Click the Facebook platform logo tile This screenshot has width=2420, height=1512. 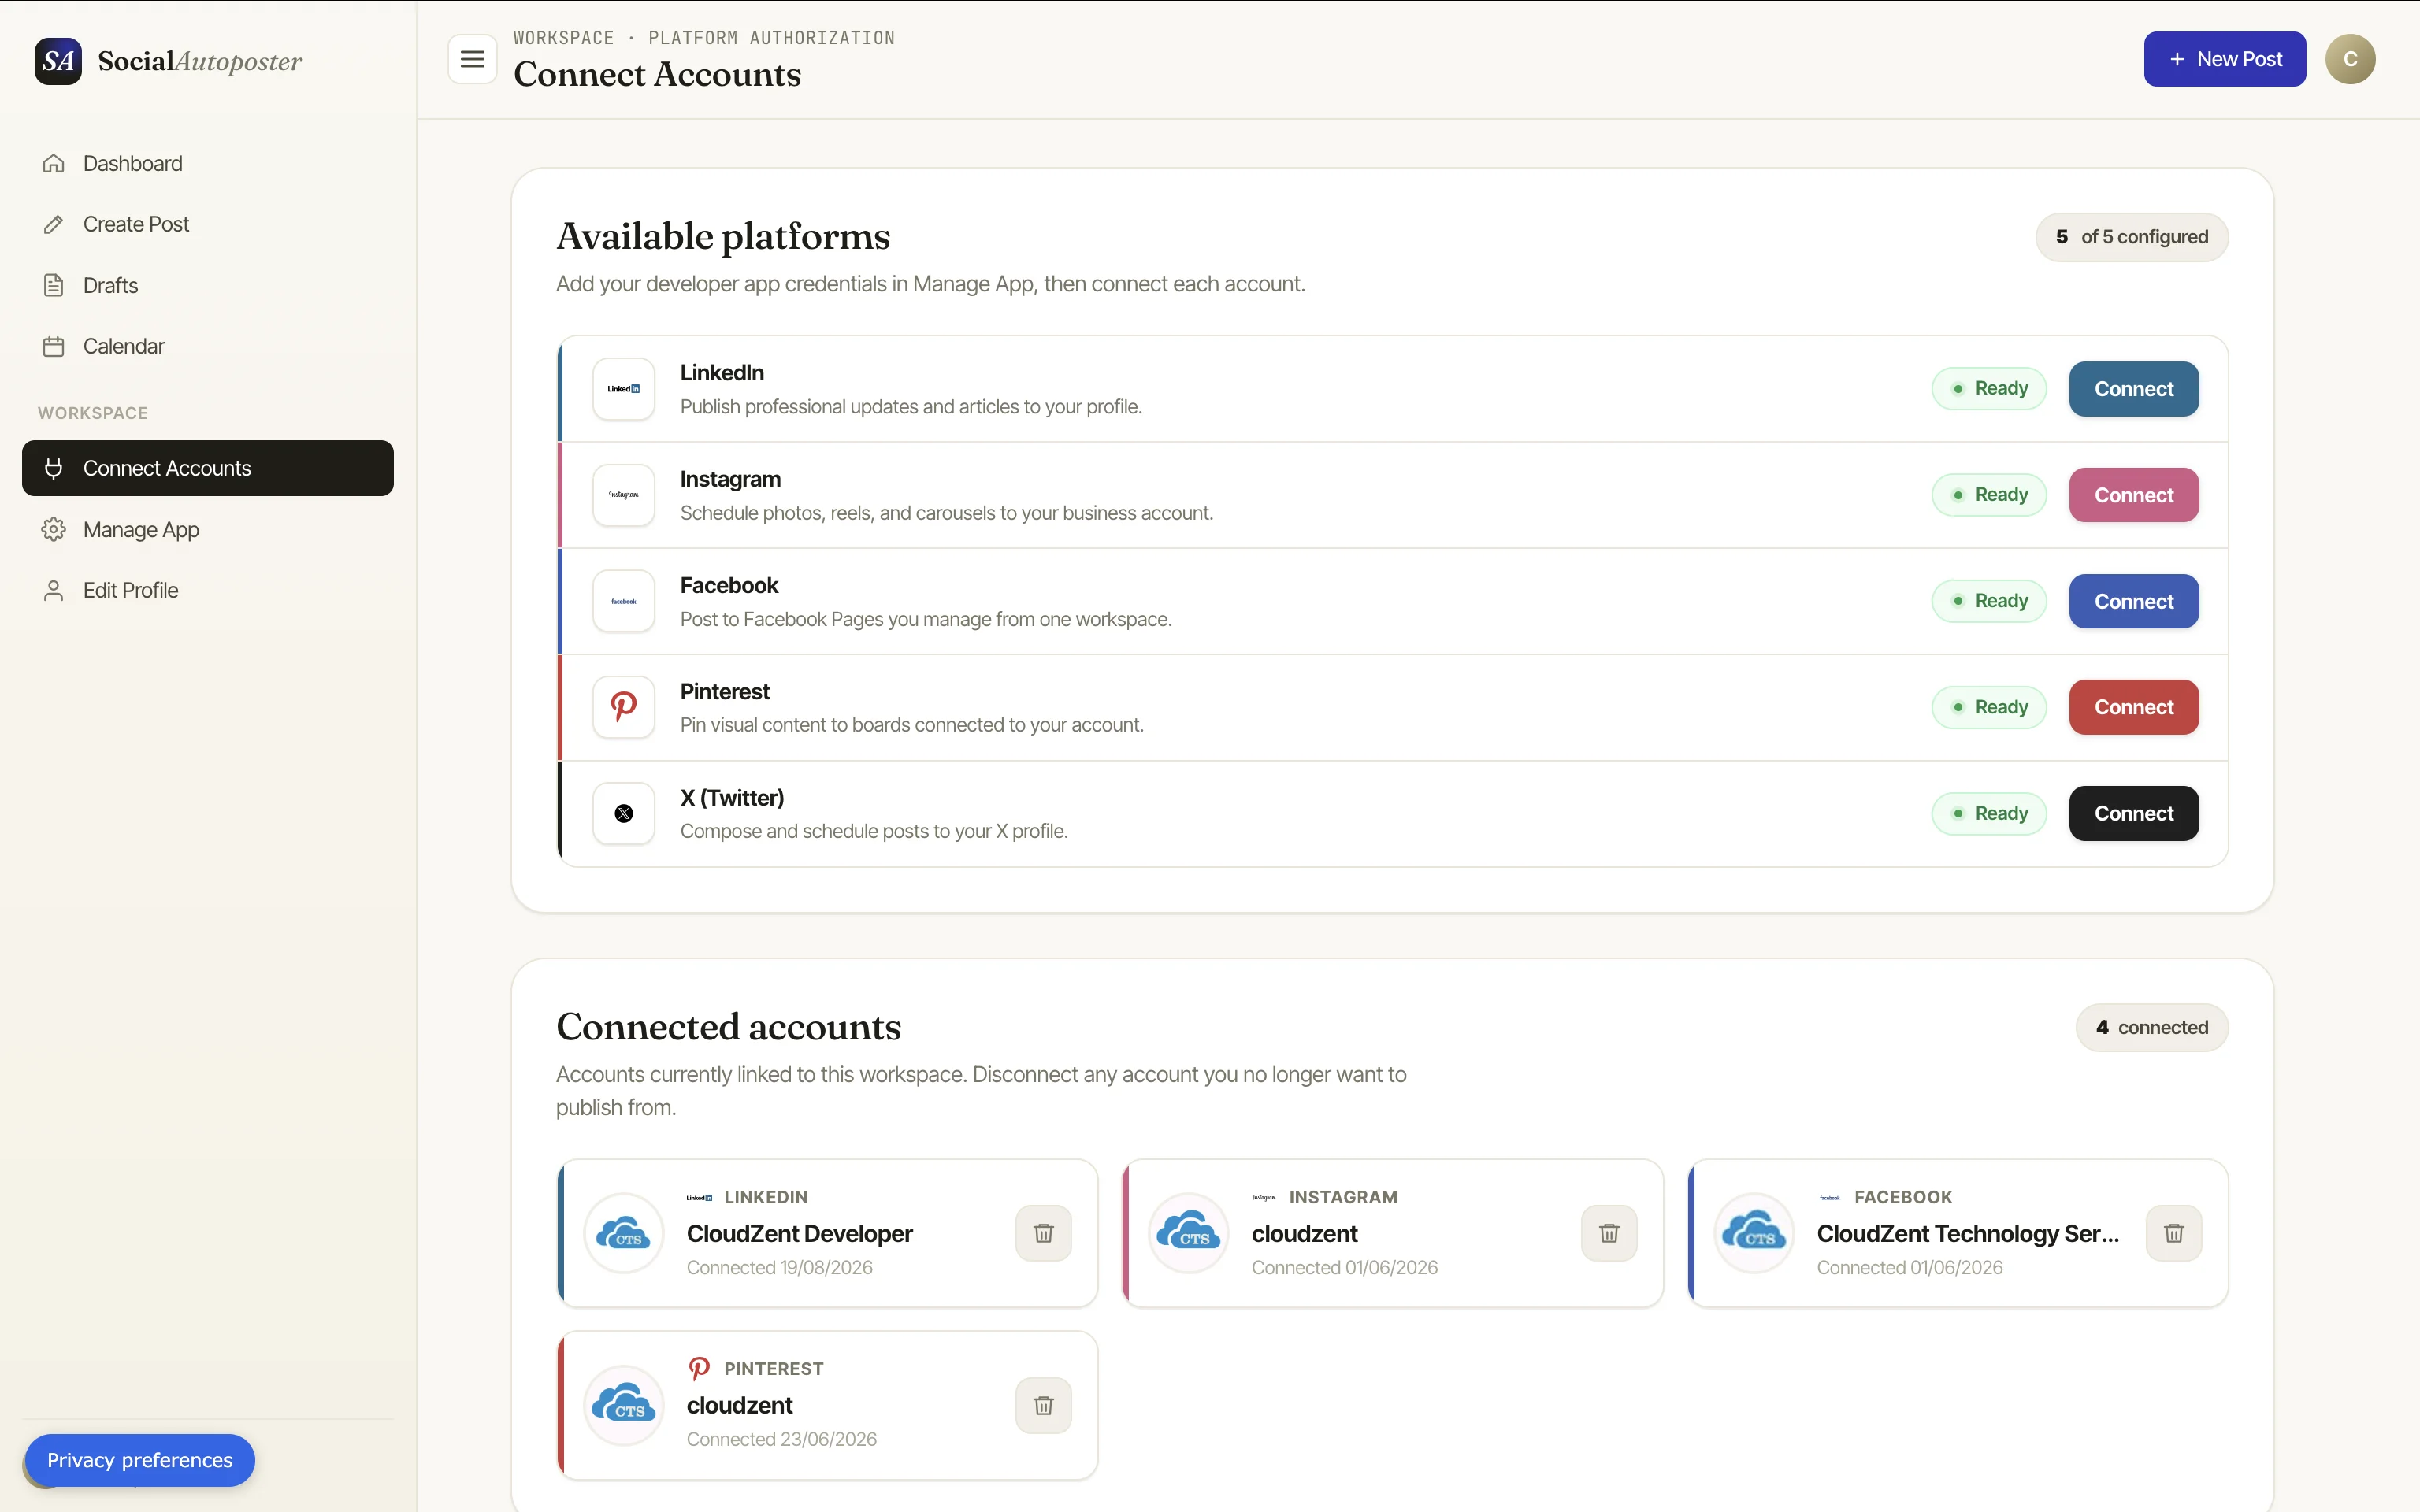tap(624, 601)
